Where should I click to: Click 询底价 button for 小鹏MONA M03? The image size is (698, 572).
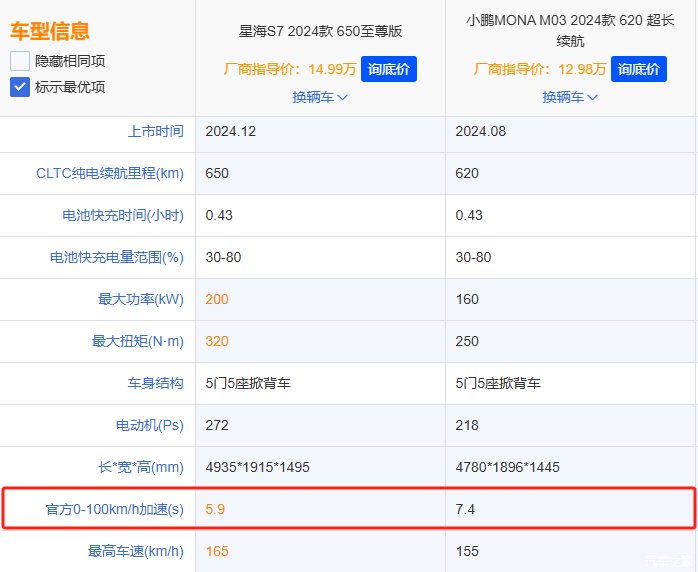pyautogui.click(x=638, y=69)
